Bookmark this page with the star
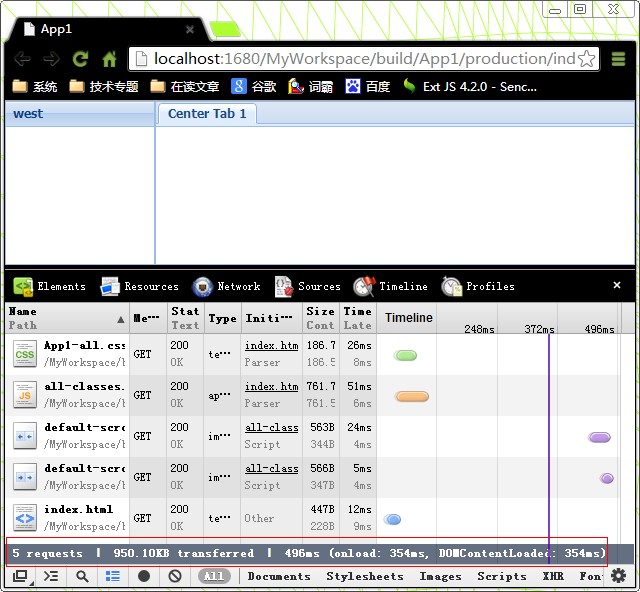 (587, 59)
